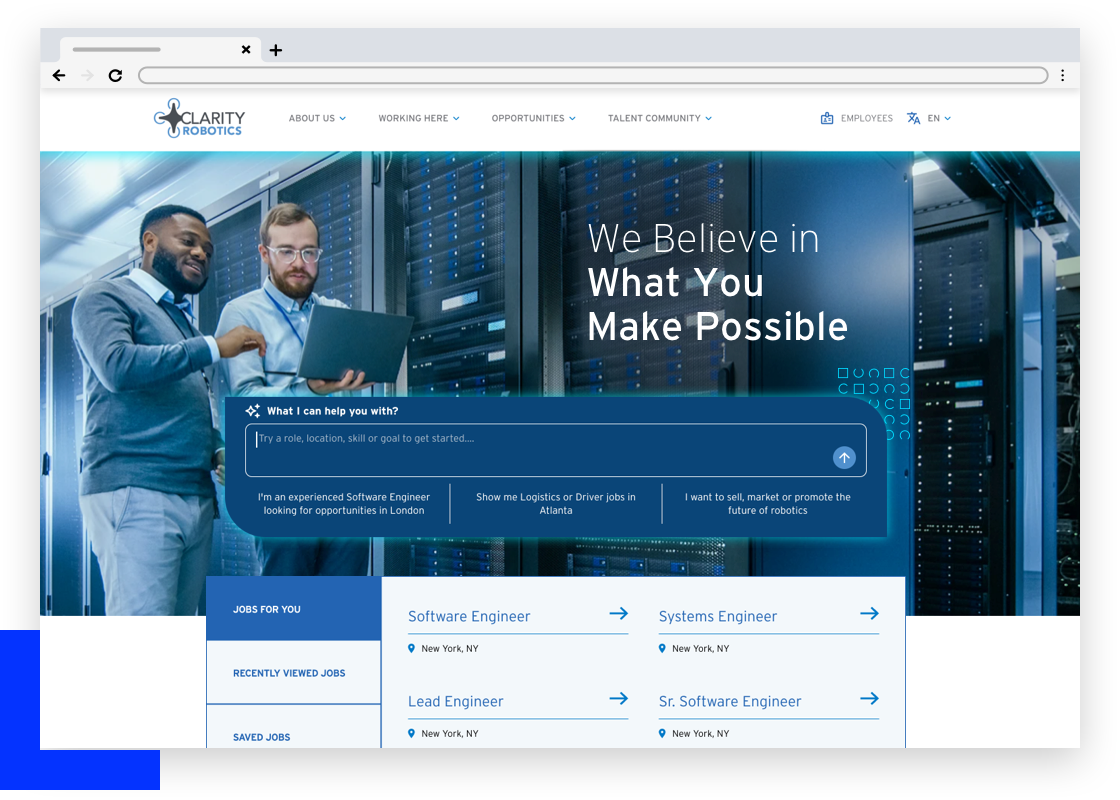This screenshot has width=1120, height=800.
Task: Click the AI sparkle icon
Action: point(252,411)
